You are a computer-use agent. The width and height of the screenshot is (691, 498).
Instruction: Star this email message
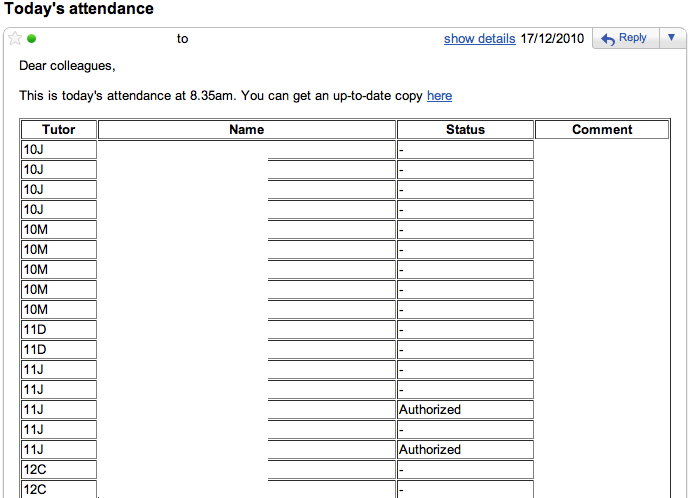click(x=15, y=39)
